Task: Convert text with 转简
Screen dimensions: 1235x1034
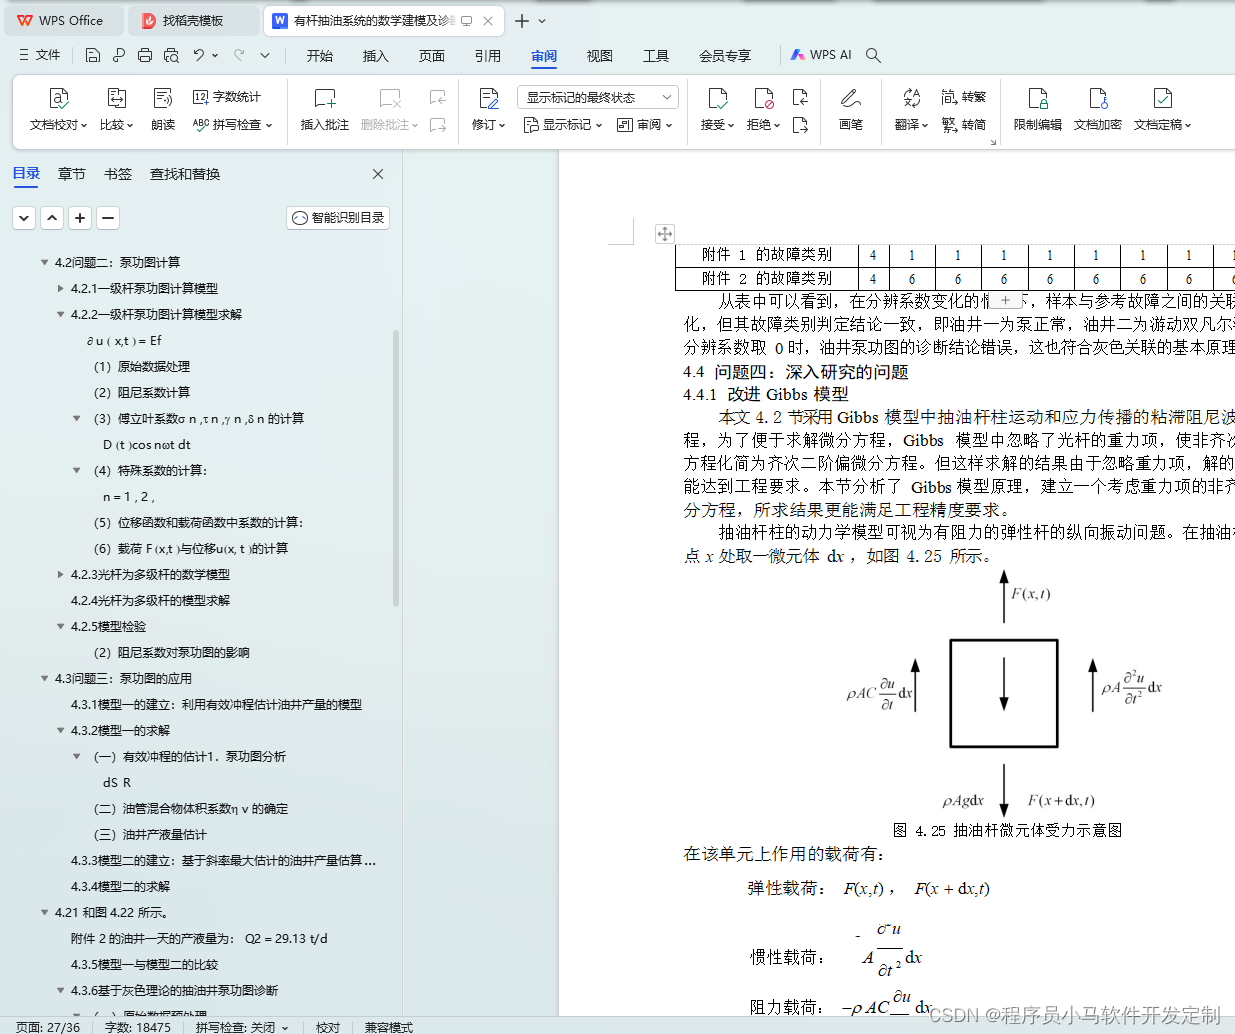Action: [x=964, y=125]
